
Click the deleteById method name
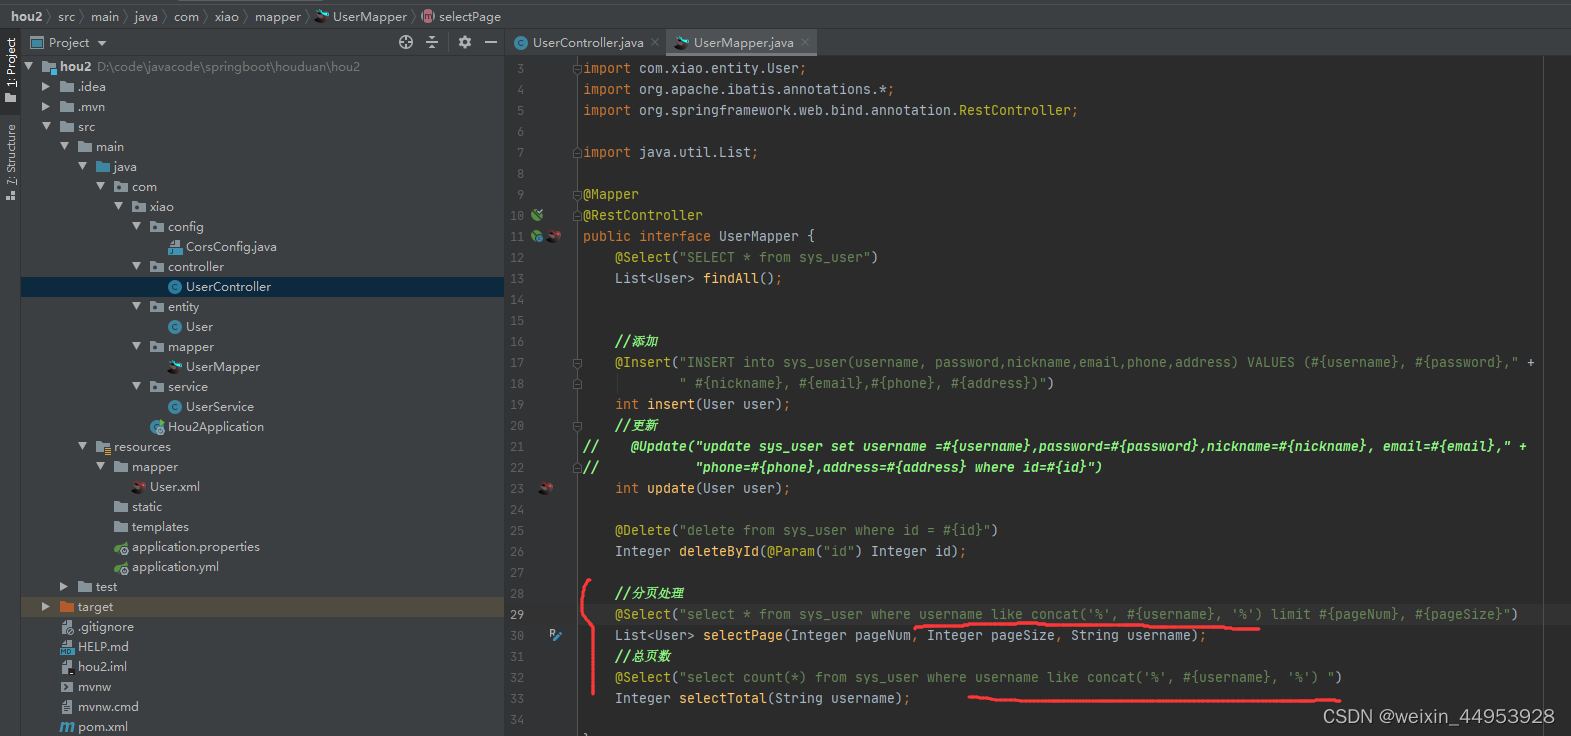point(719,551)
